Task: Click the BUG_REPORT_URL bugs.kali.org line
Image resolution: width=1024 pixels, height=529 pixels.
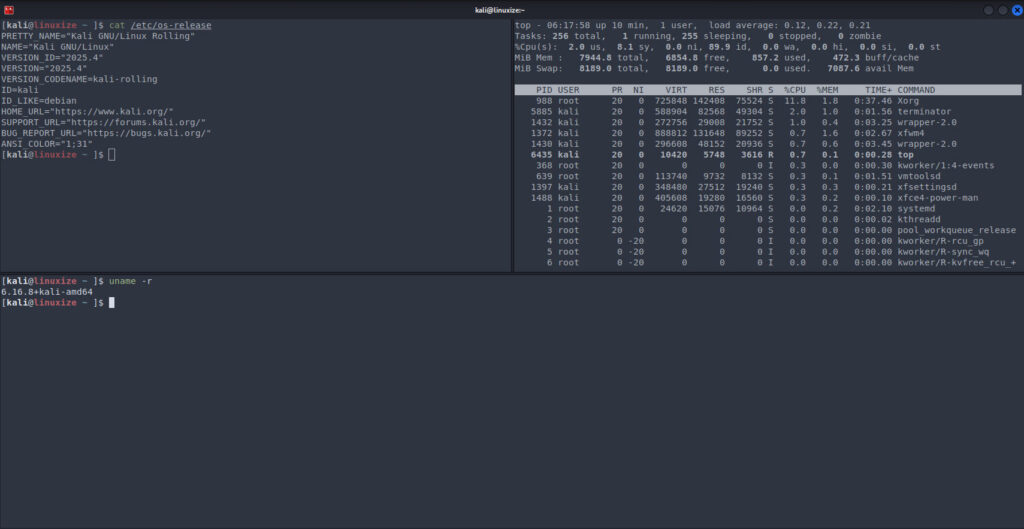Action: pos(106,133)
